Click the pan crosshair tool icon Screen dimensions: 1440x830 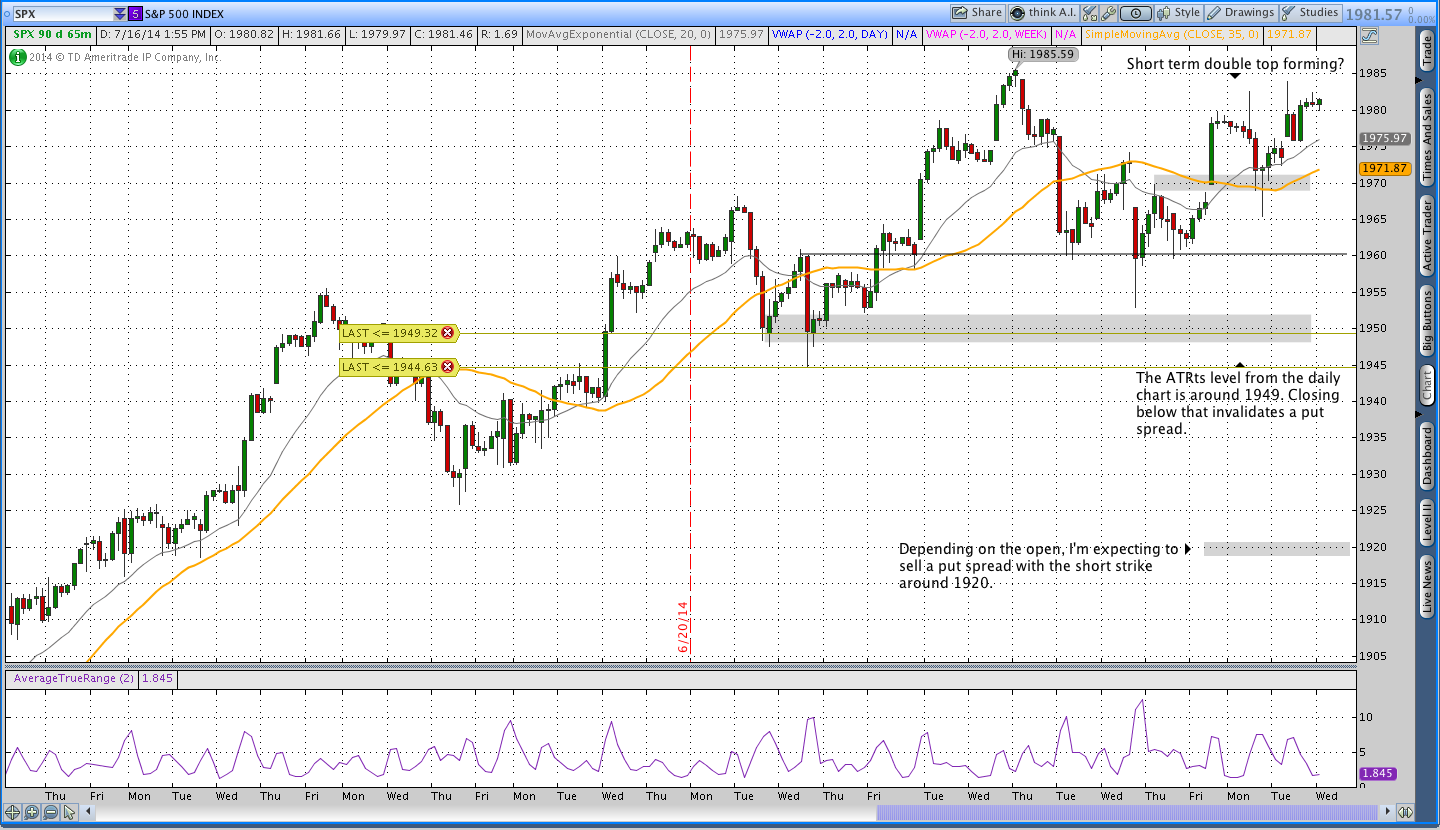point(13,812)
